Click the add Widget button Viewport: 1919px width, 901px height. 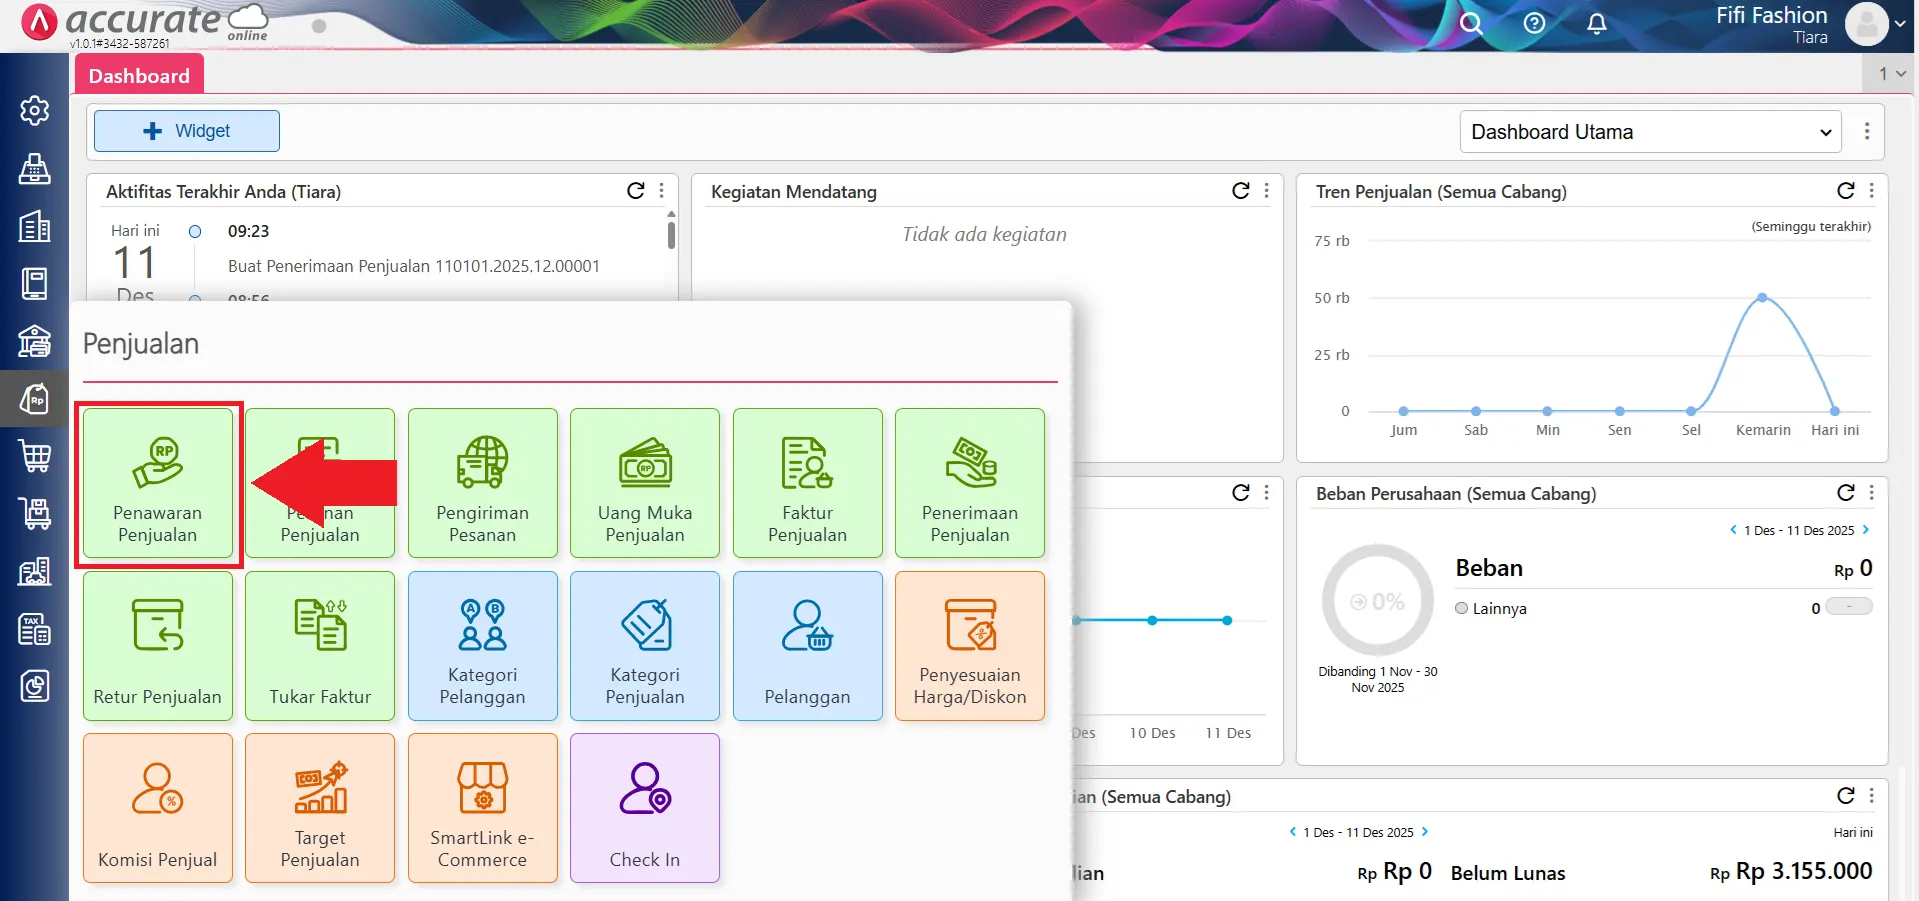tap(187, 131)
